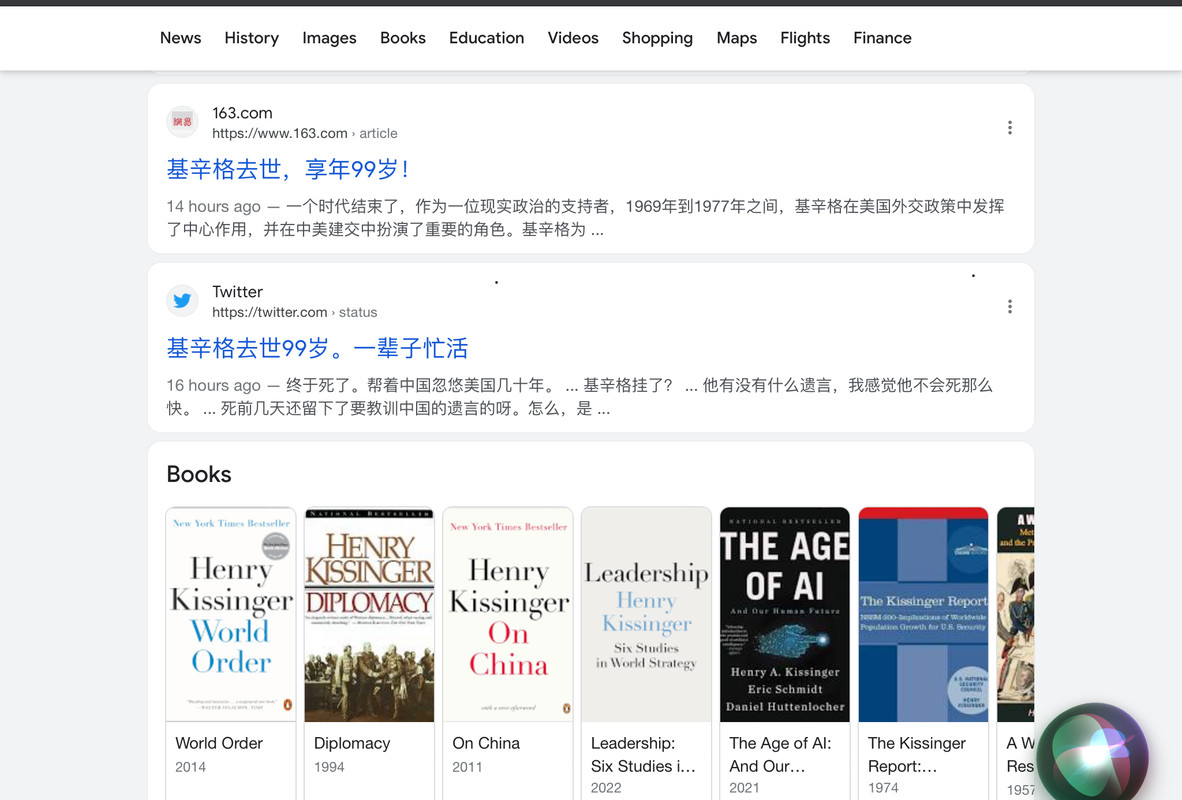Open the Maps tab
The height and width of the screenshot is (800, 1182).
[736, 38]
